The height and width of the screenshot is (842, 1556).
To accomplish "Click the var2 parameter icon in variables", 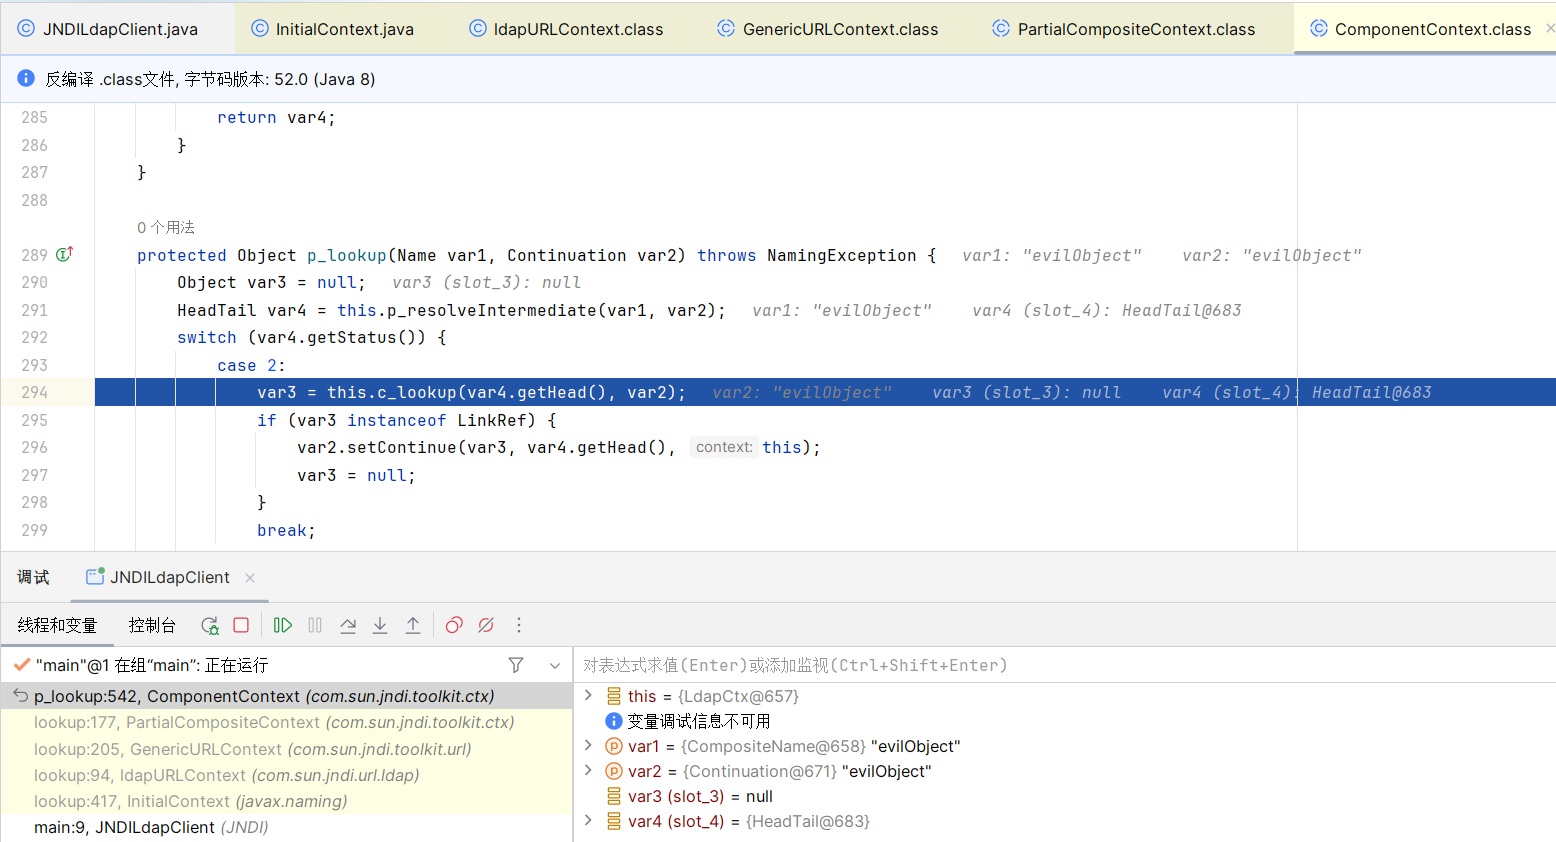I will tap(614, 771).
